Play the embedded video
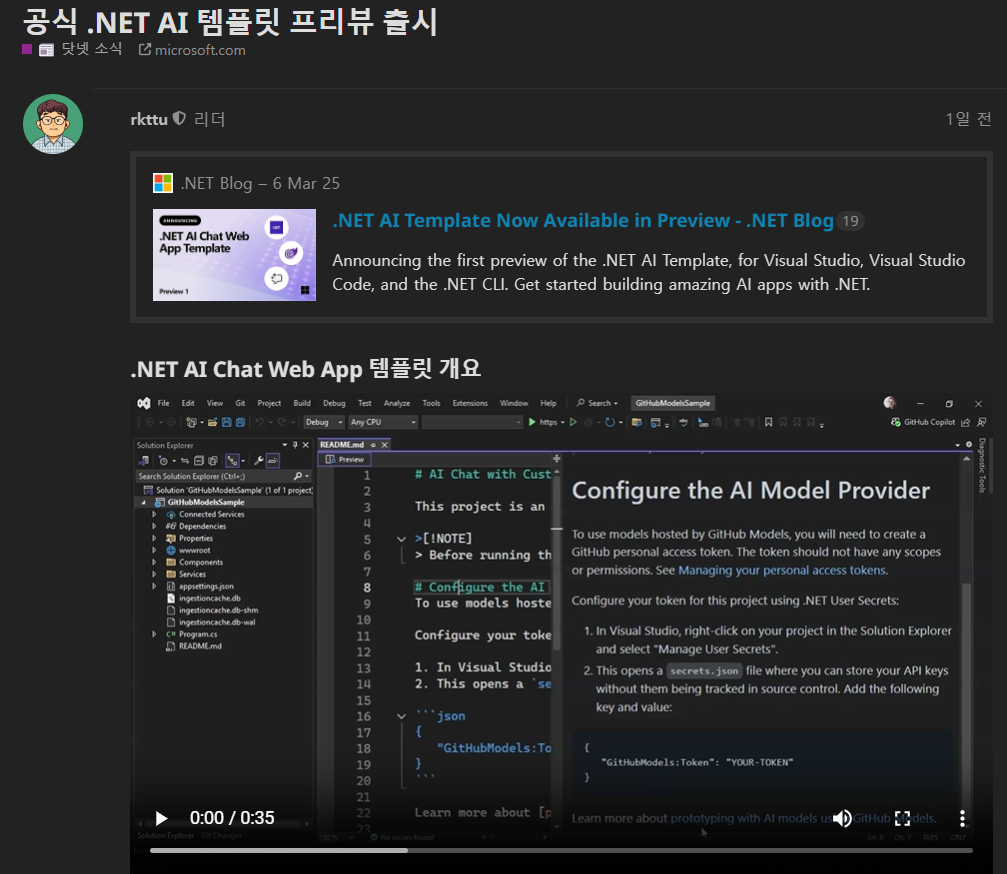The height and width of the screenshot is (874, 1007). click(x=161, y=817)
